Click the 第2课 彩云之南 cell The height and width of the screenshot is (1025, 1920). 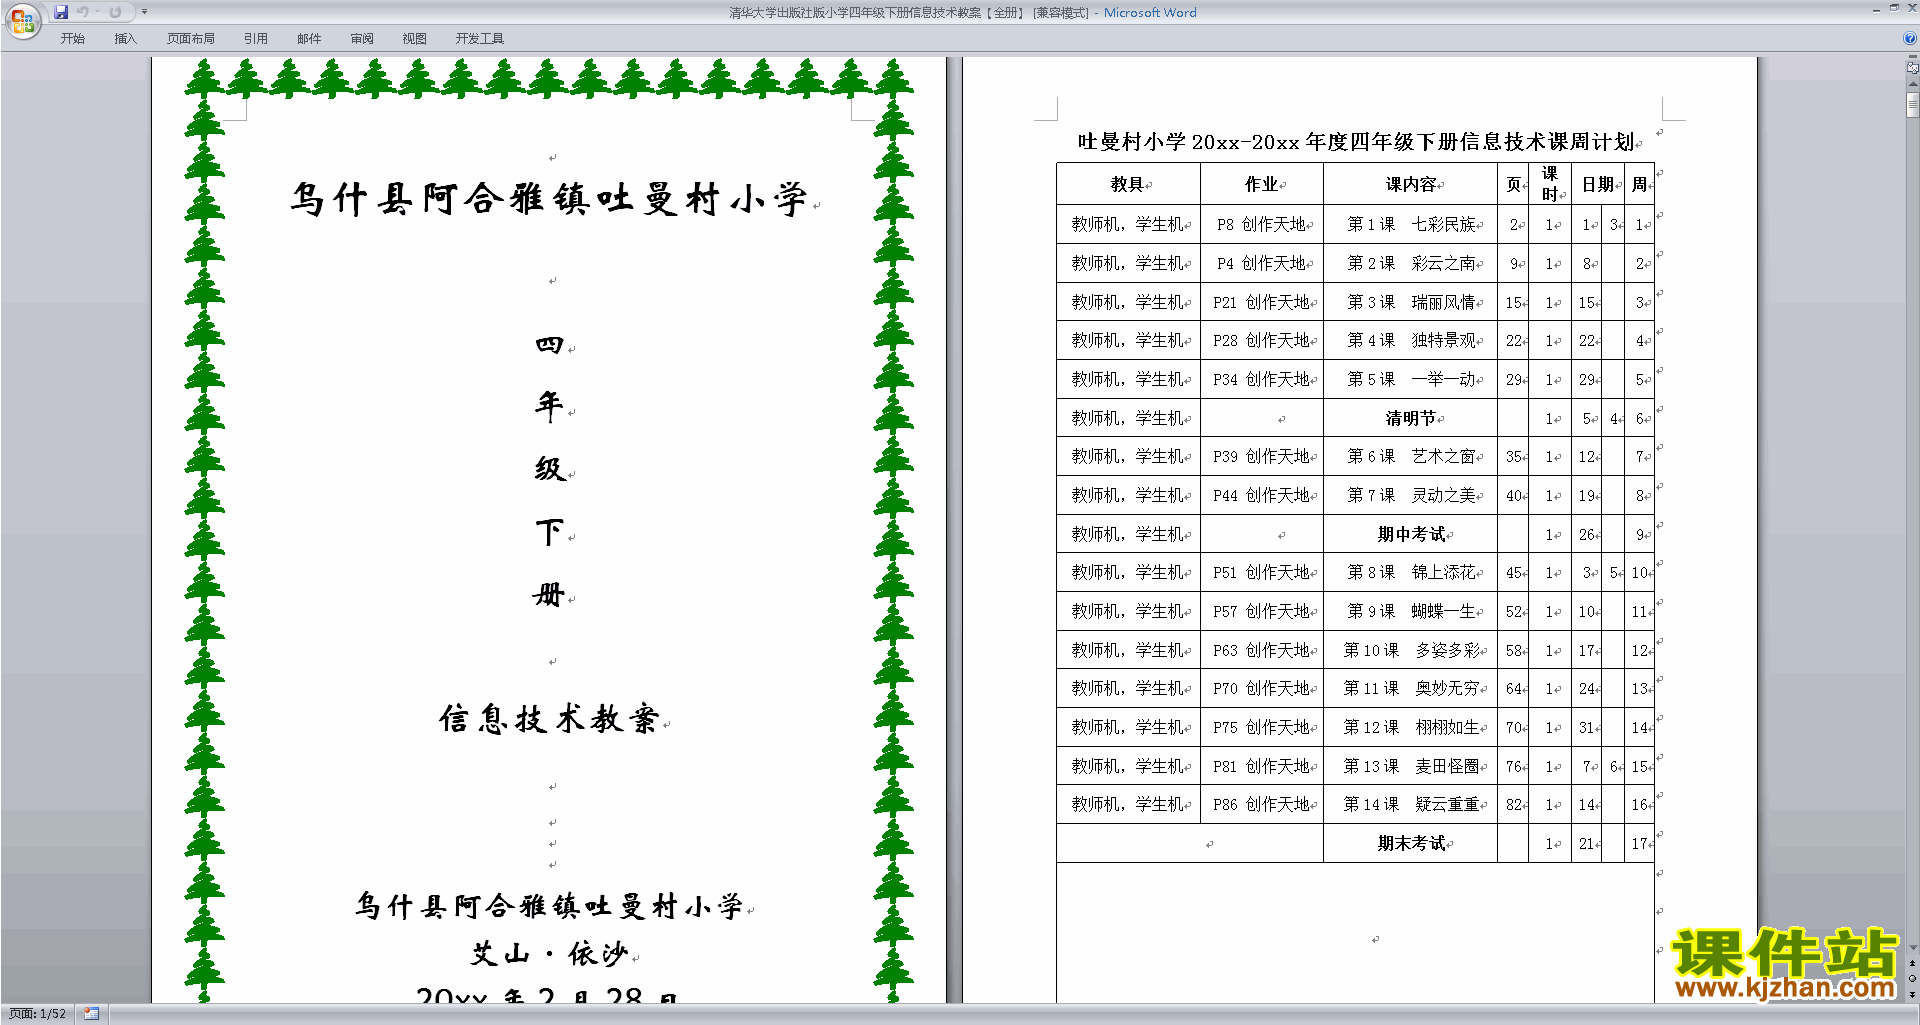point(1410,264)
